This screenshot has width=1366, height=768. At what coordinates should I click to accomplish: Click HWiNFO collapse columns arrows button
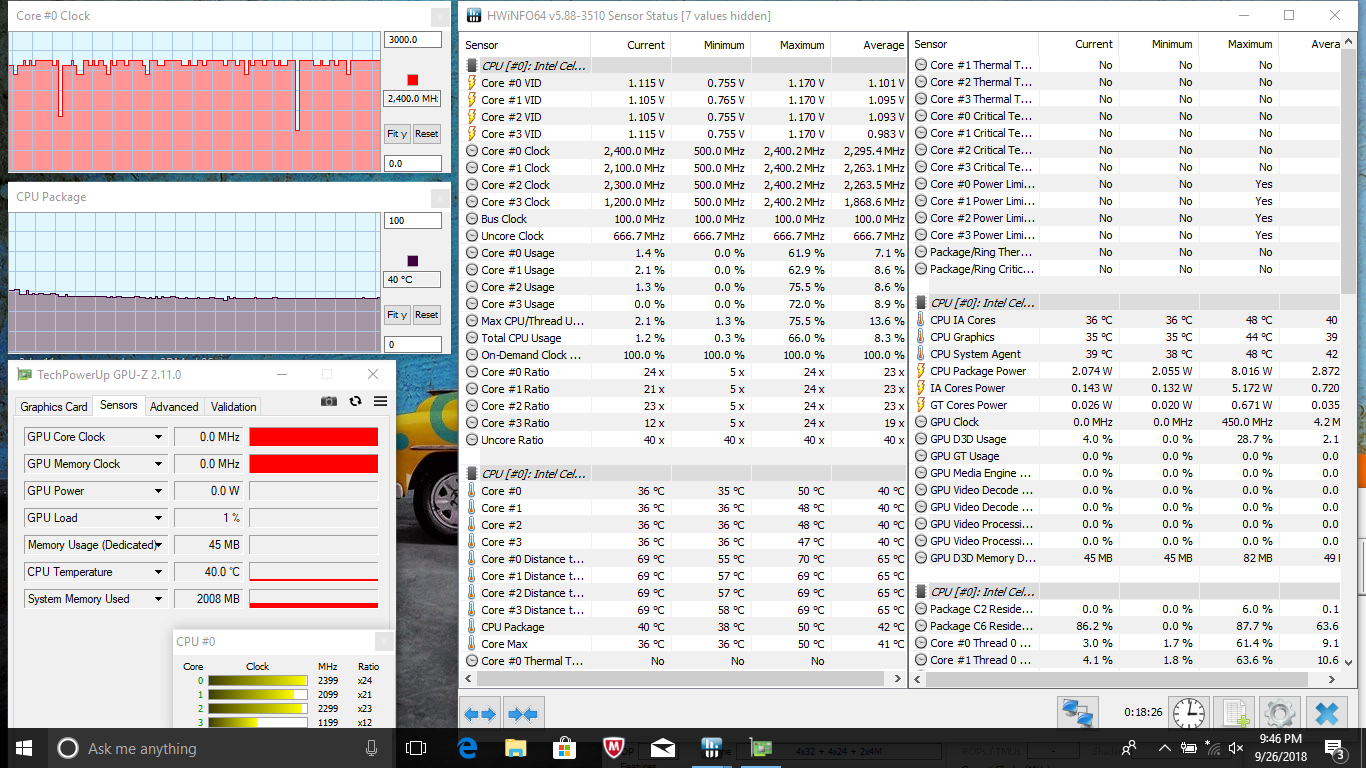point(524,714)
